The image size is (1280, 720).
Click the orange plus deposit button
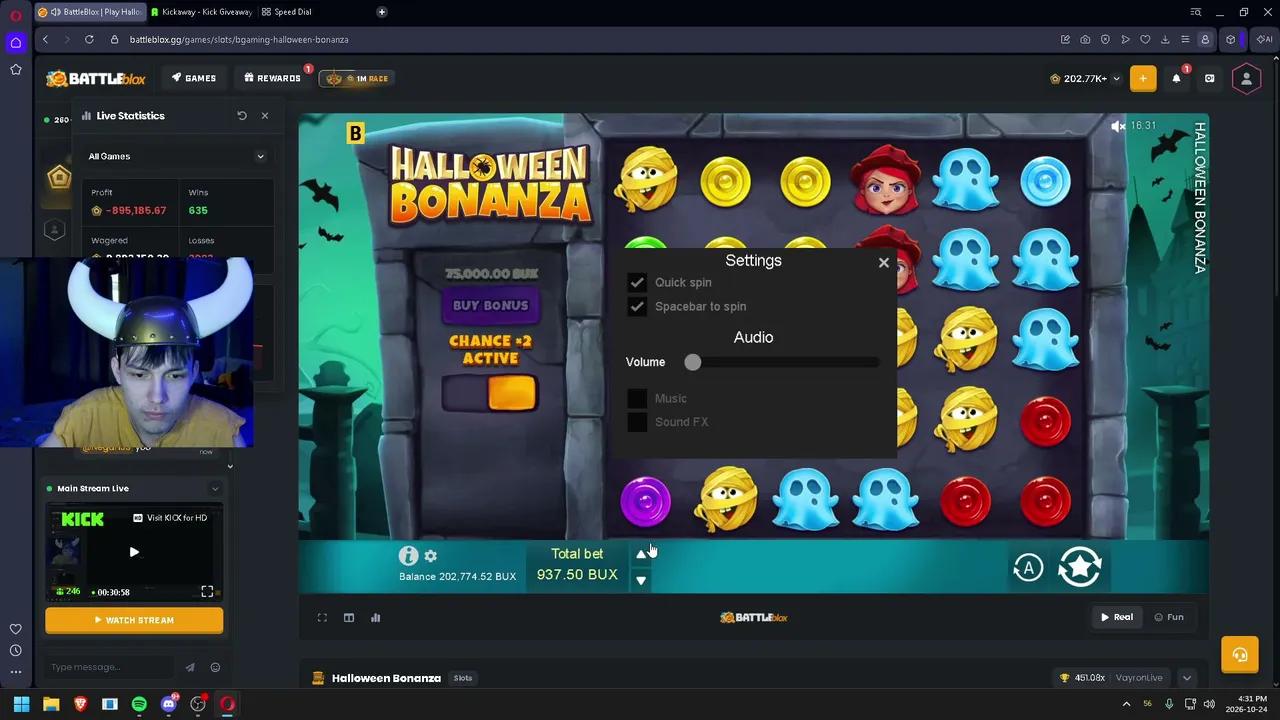point(1143,78)
